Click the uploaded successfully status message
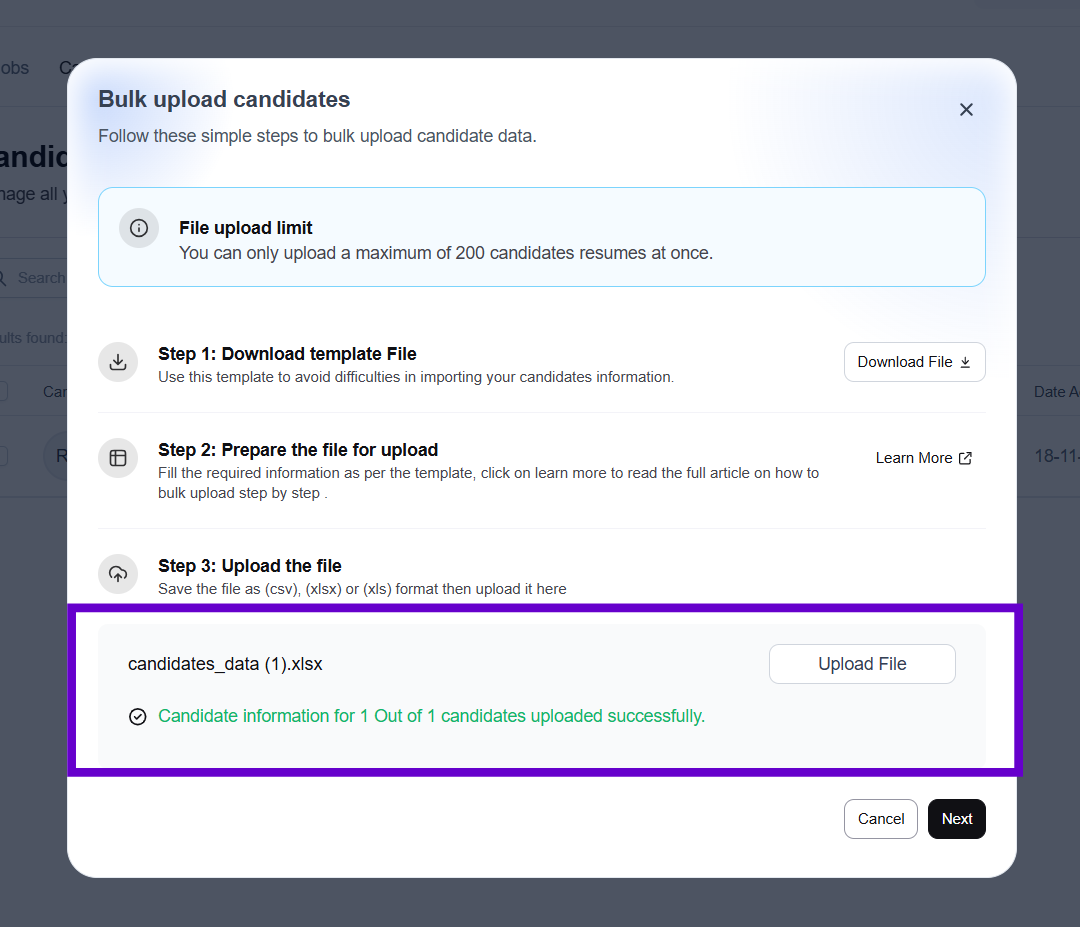 (x=431, y=716)
